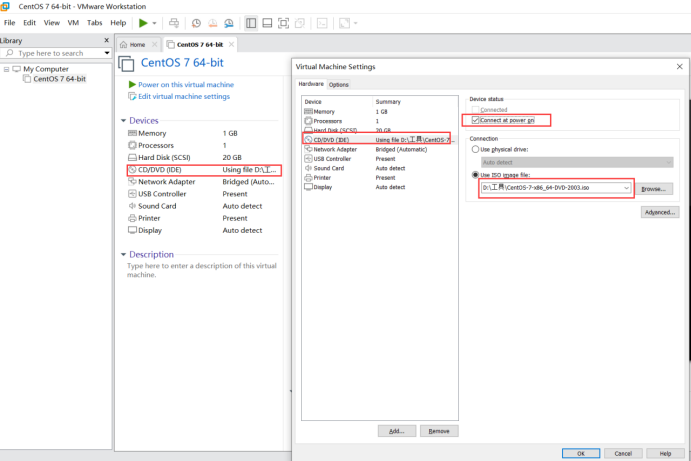The image size is (691, 461).
Task: Select USB Controller in the settings device list
Action: (x=333, y=158)
